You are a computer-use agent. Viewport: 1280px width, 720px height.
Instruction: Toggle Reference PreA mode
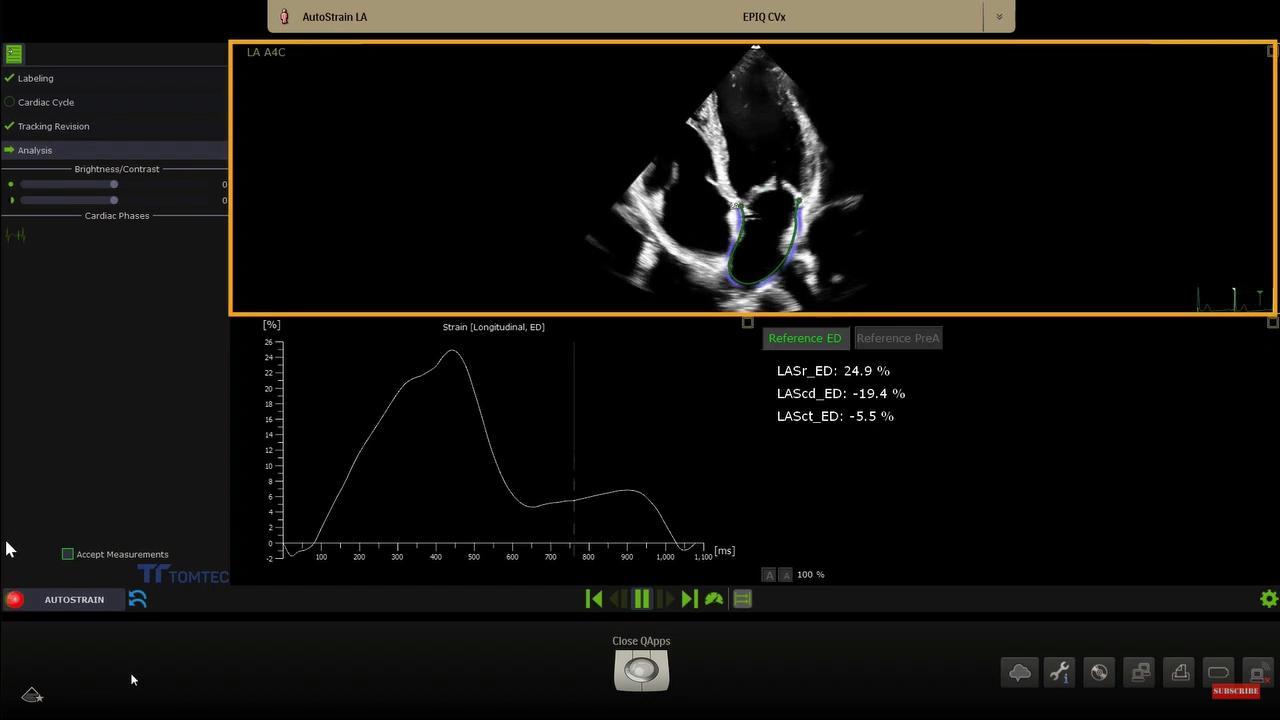click(x=897, y=338)
